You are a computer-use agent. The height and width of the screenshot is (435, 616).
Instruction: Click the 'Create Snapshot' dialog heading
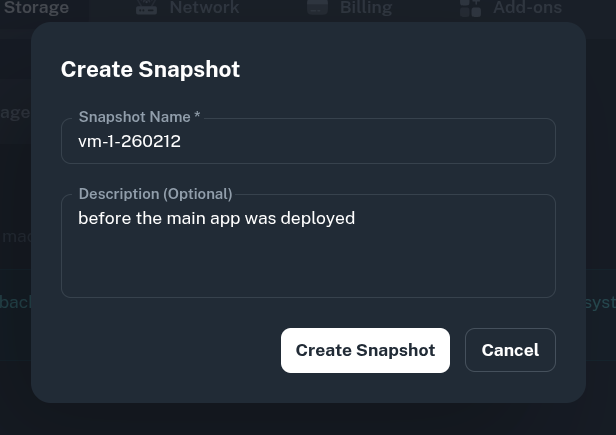pyautogui.click(x=150, y=69)
